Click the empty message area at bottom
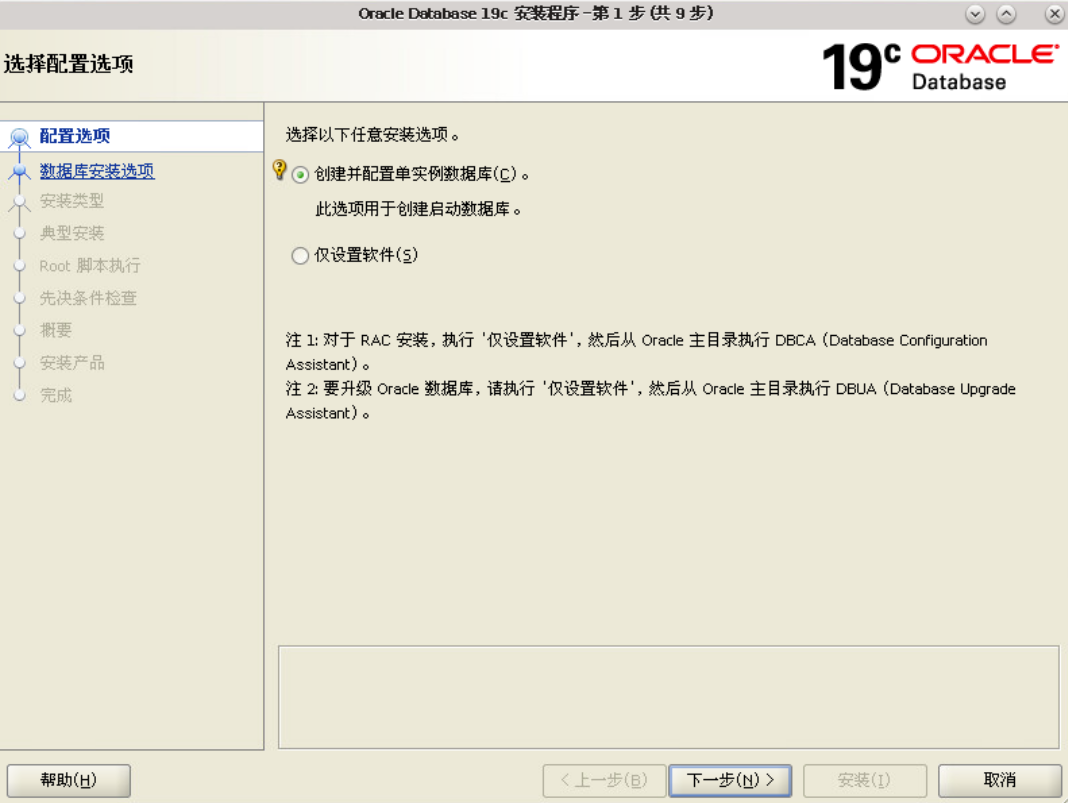Viewport: 1068px width, 803px height. (x=668, y=697)
